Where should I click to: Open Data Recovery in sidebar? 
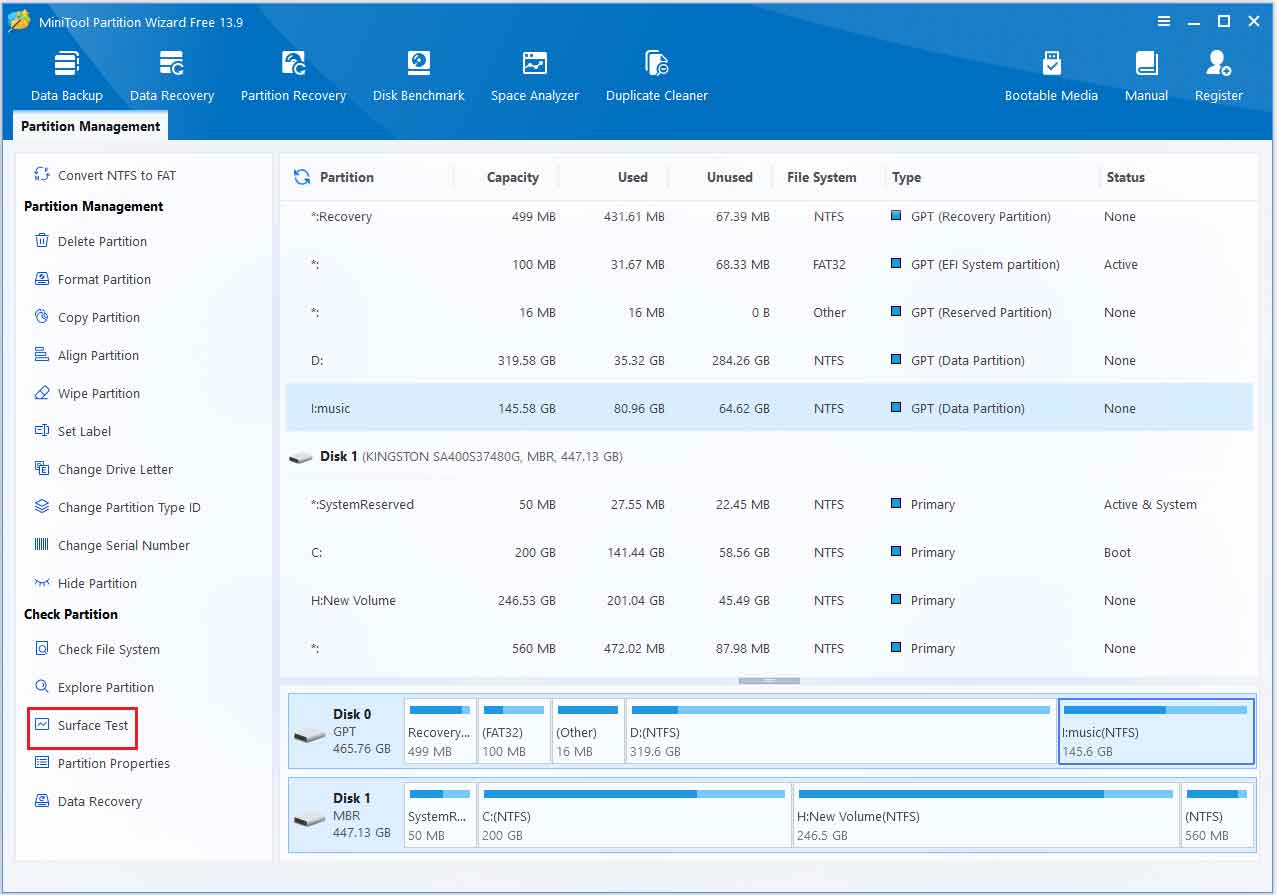point(88,801)
